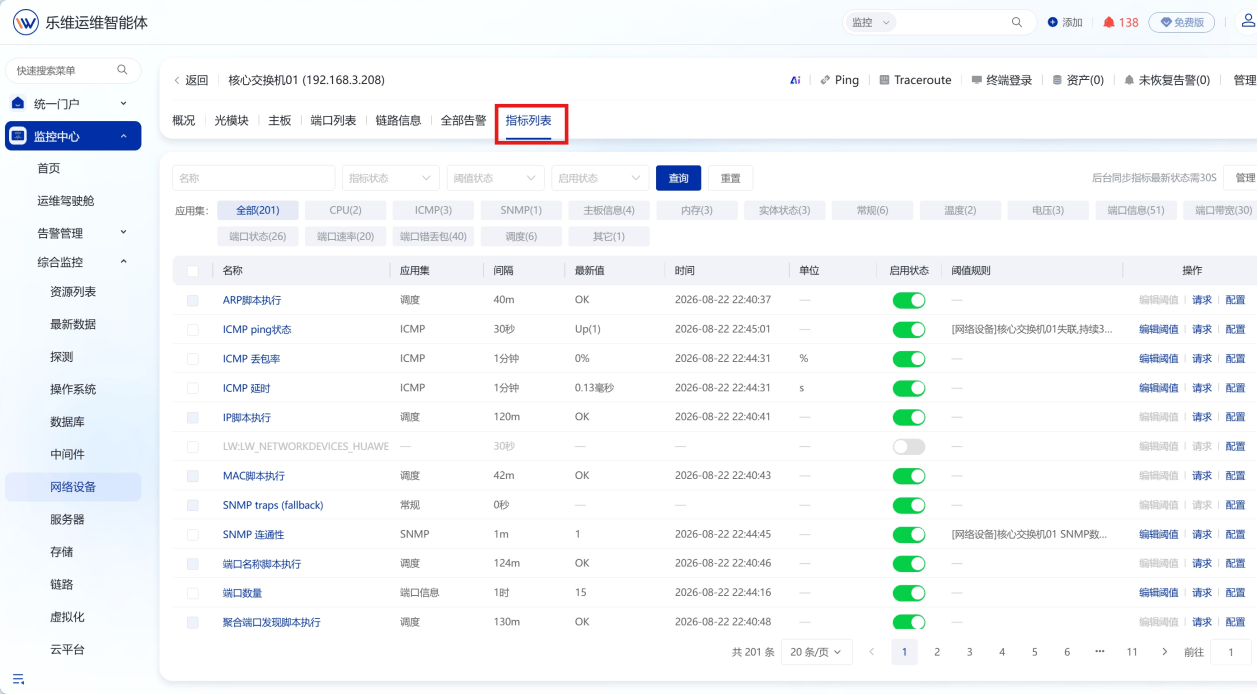
Task: Open the 20 条/页 page size dropdown
Action: 817,652
